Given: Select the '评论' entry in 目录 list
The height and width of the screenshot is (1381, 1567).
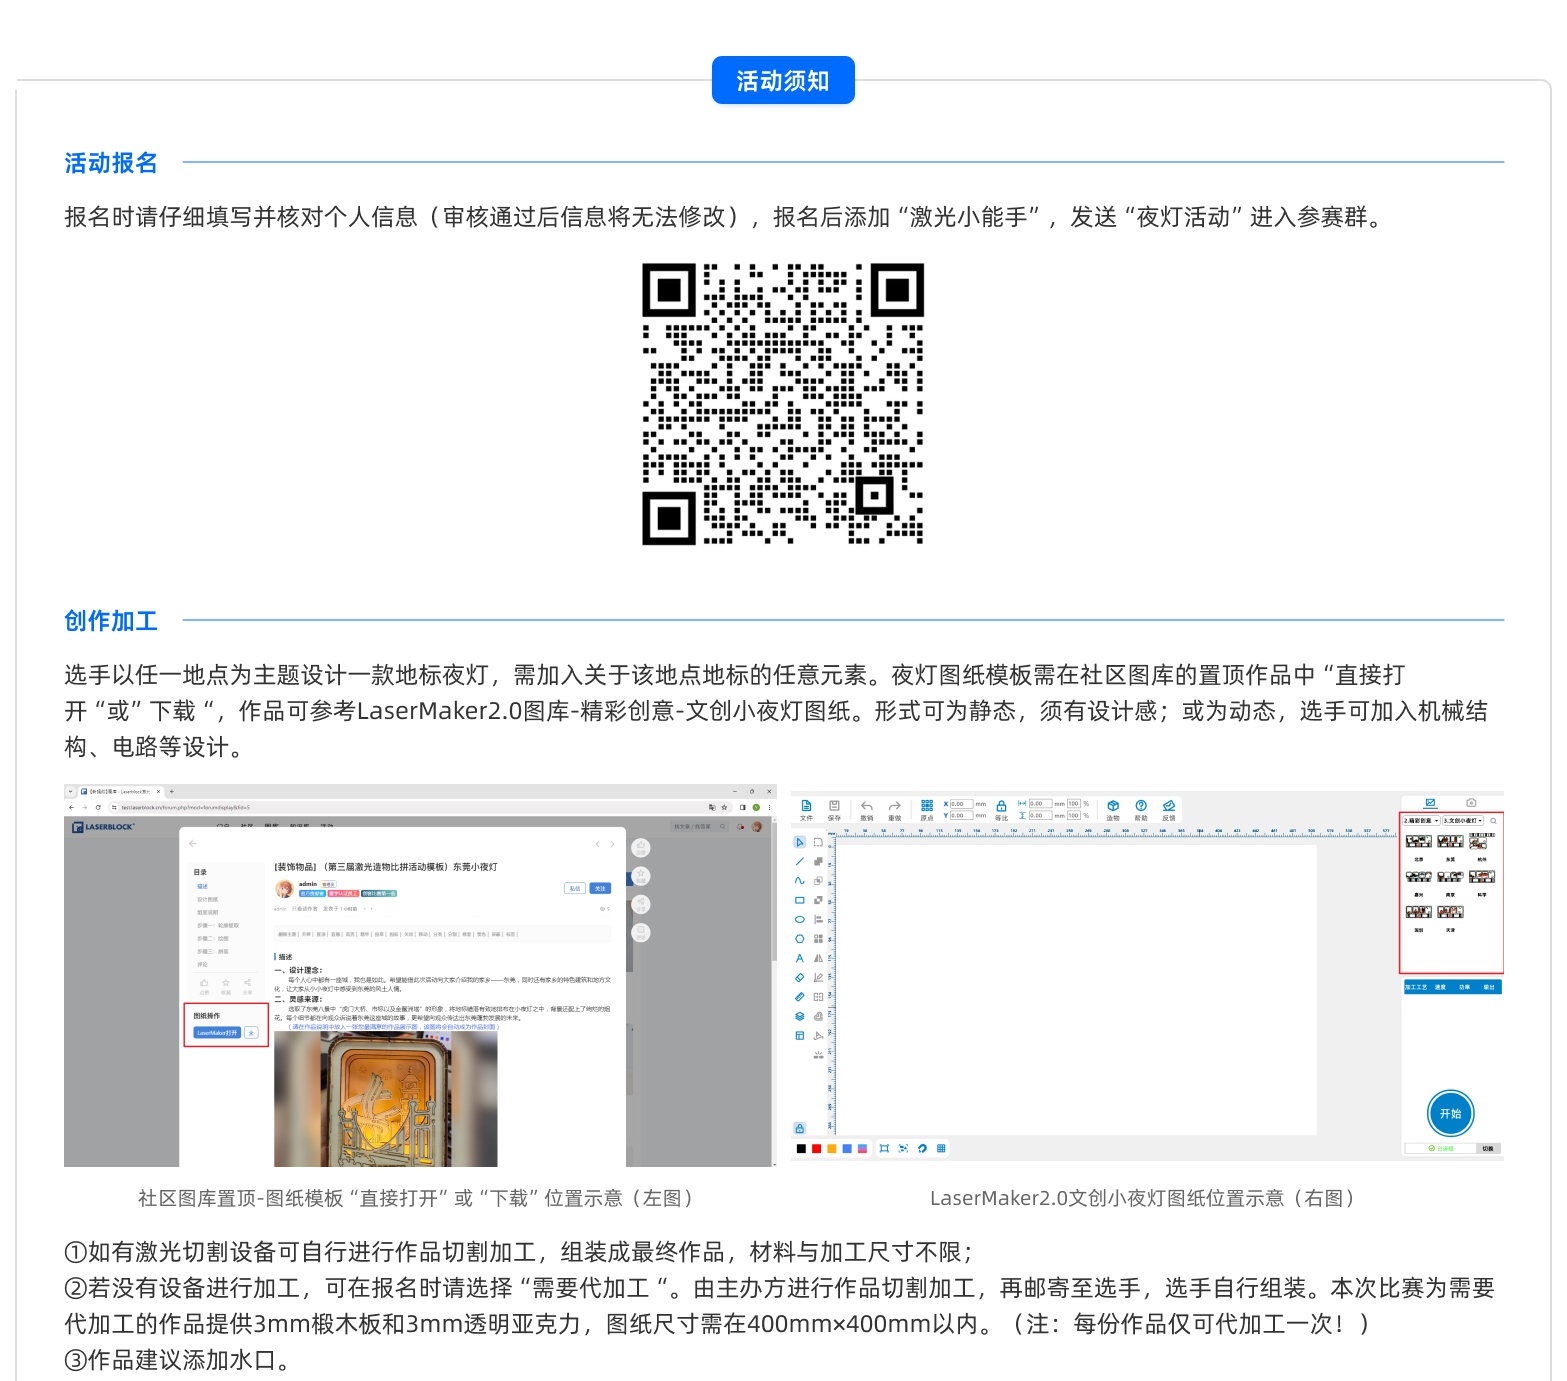Looking at the screenshot, I should click(x=203, y=964).
